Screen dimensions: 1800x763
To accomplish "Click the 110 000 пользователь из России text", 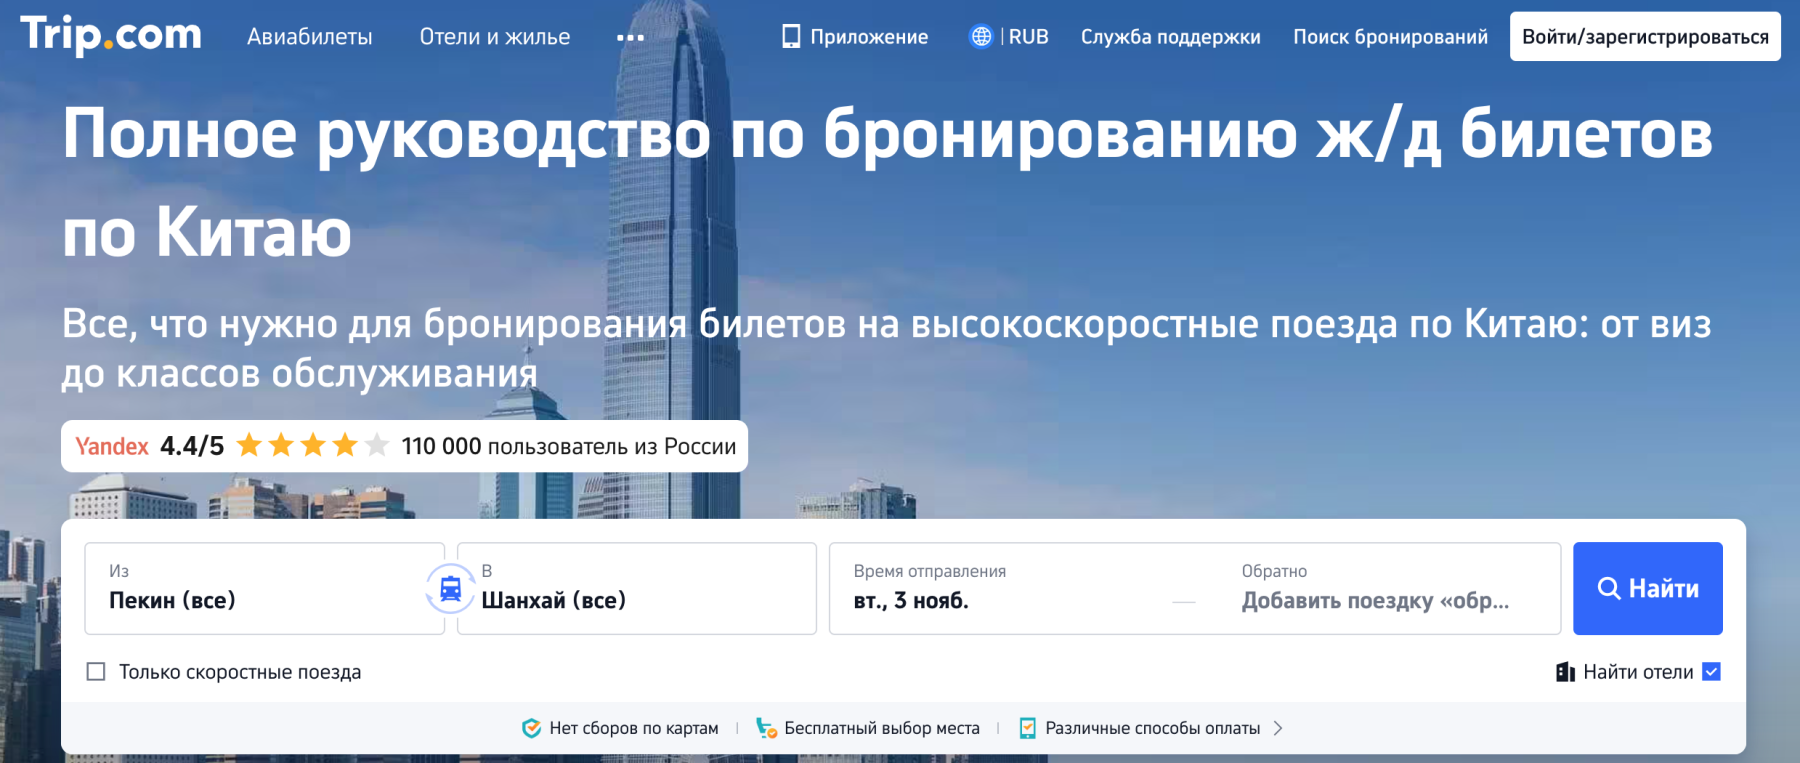I will coord(568,446).
